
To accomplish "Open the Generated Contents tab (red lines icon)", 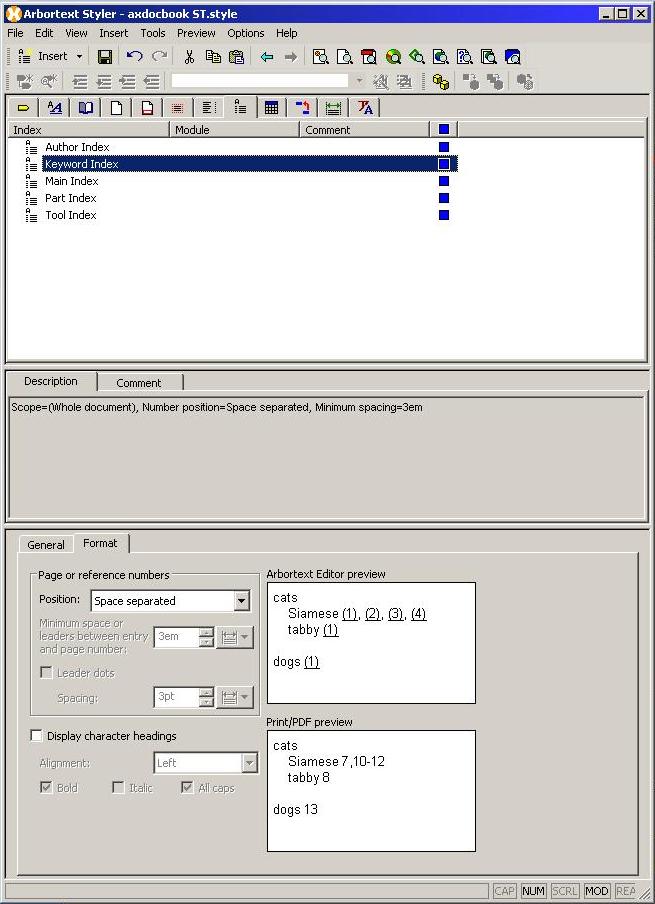I will pos(178,108).
